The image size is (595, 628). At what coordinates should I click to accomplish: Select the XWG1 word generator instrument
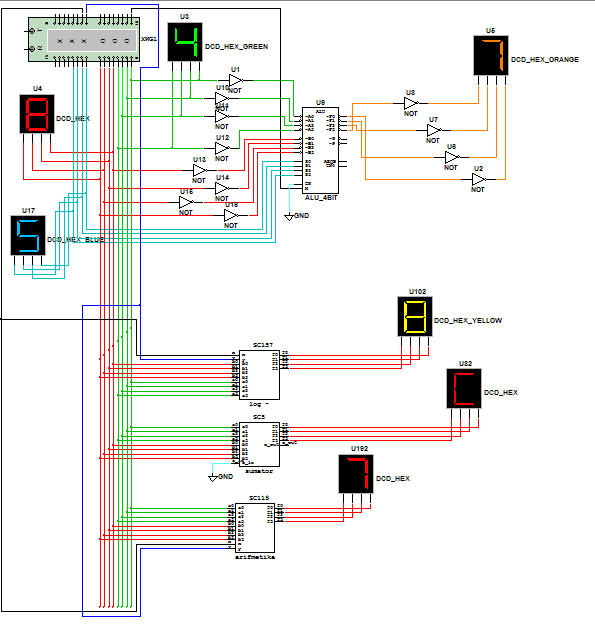84,39
